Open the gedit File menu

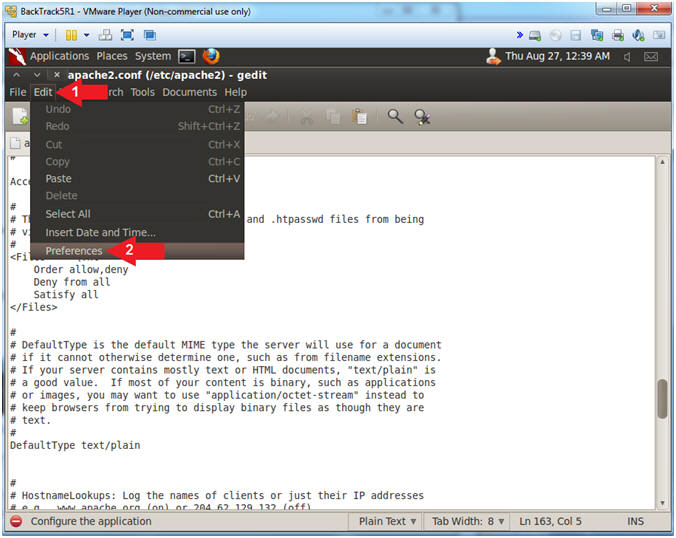click(x=18, y=92)
